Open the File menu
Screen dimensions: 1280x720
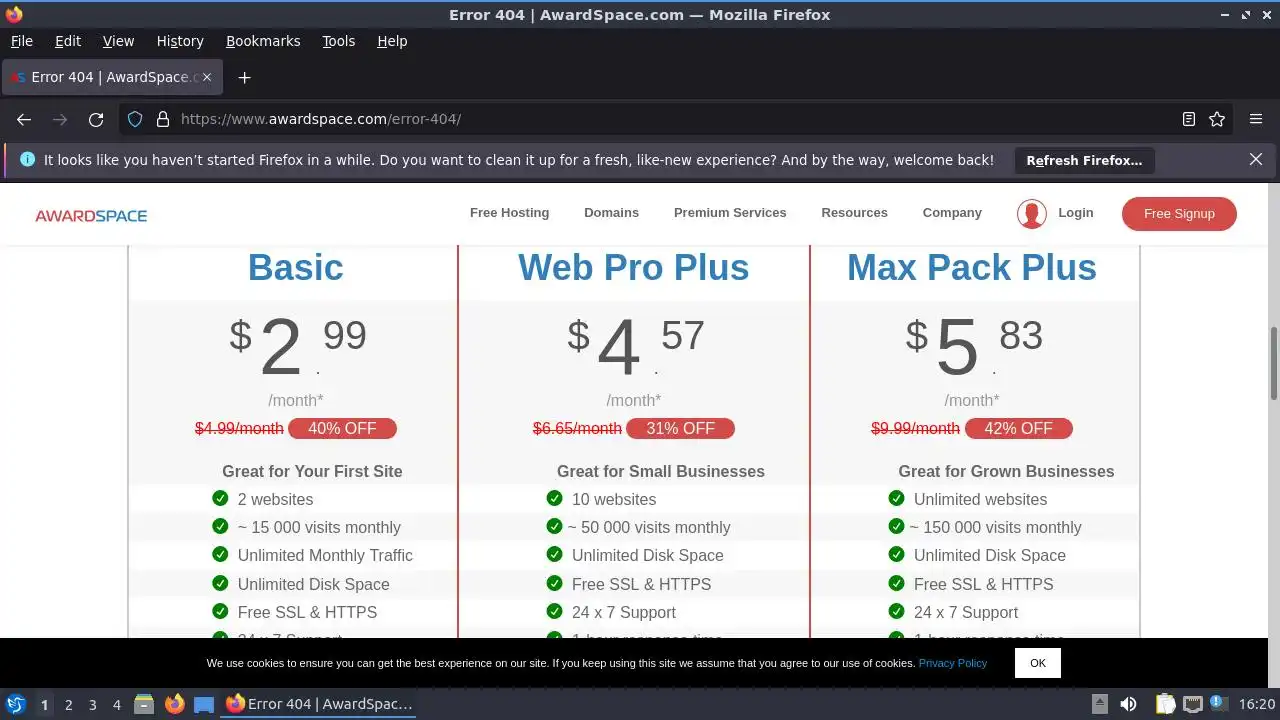coord(21,41)
